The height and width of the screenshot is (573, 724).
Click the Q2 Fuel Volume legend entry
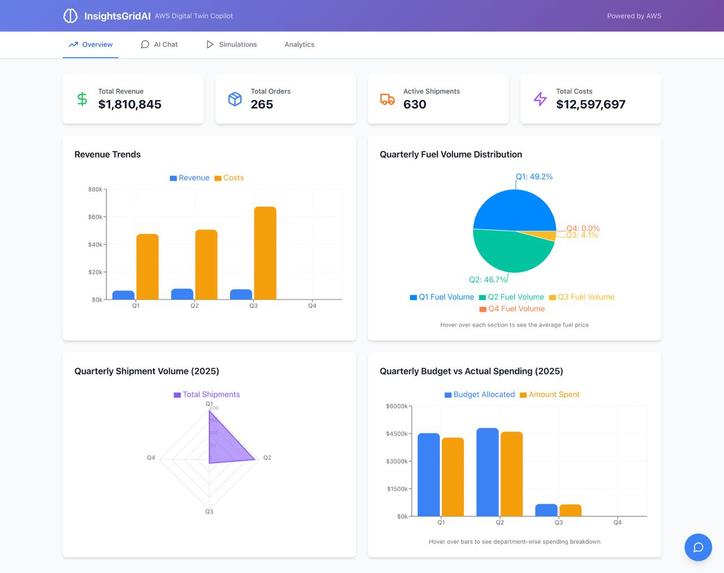(512, 297)
